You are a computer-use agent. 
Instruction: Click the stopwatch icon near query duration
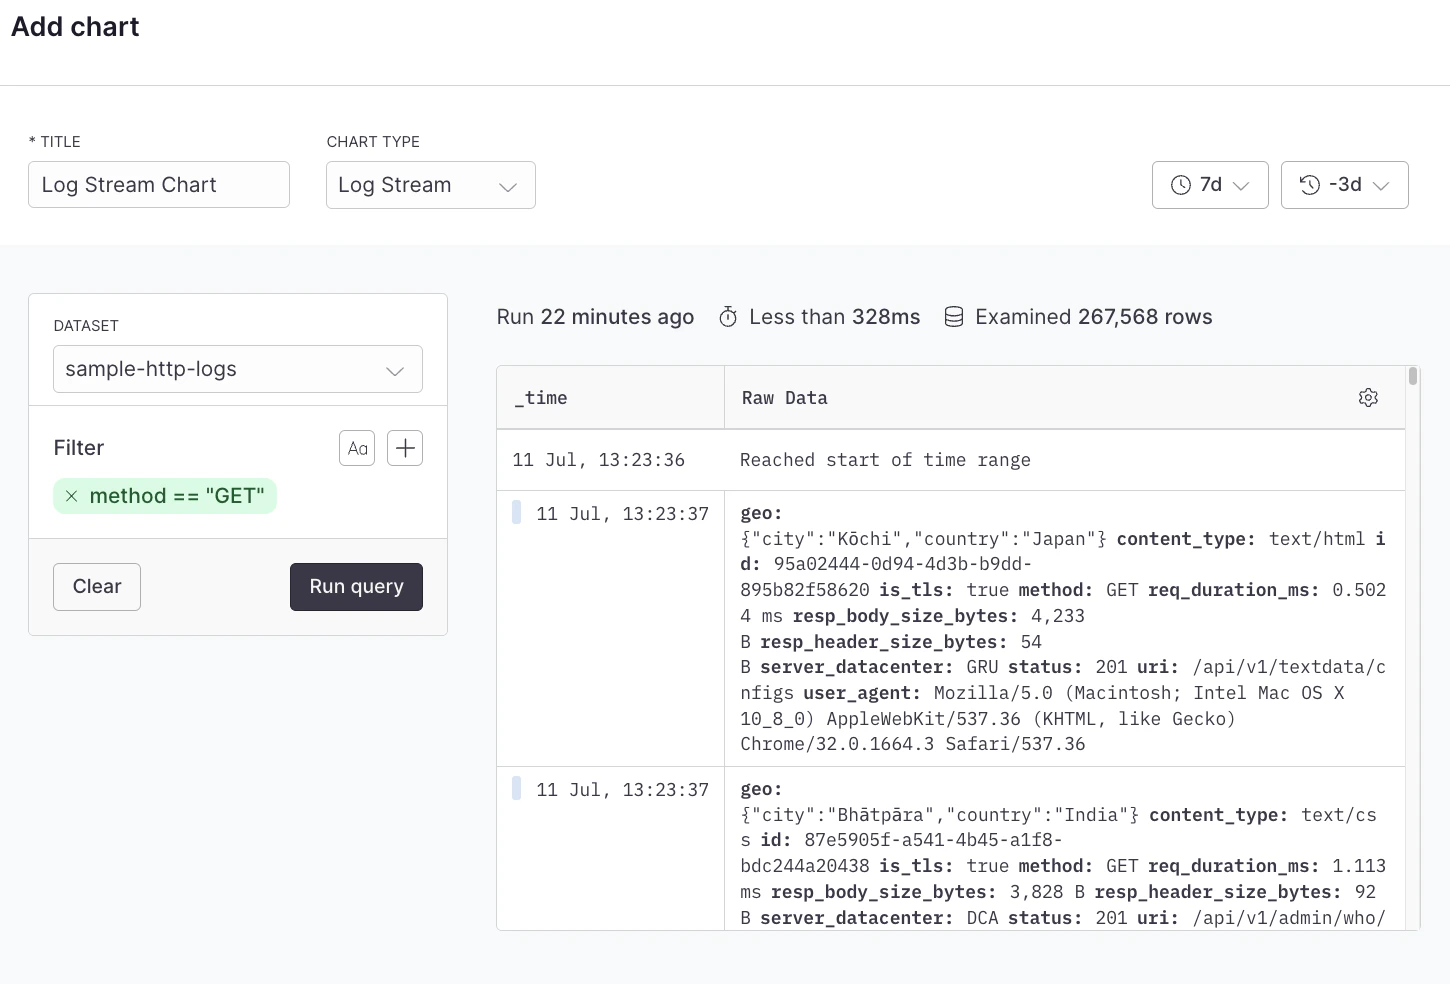[x=728, y=316]
